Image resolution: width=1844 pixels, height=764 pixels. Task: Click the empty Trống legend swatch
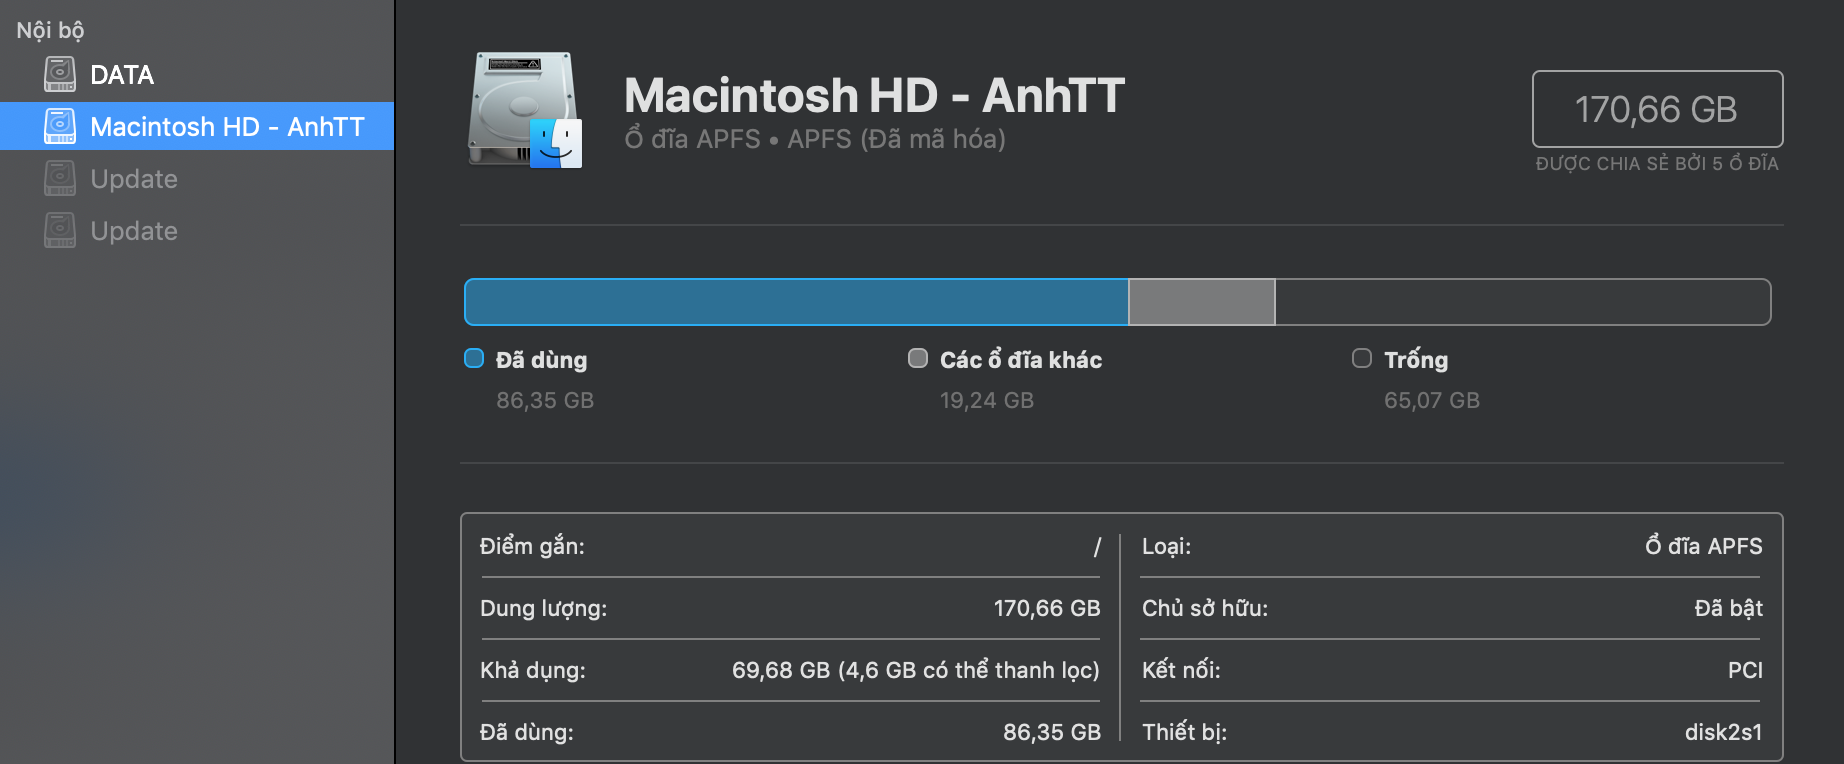click(1361, 358)
